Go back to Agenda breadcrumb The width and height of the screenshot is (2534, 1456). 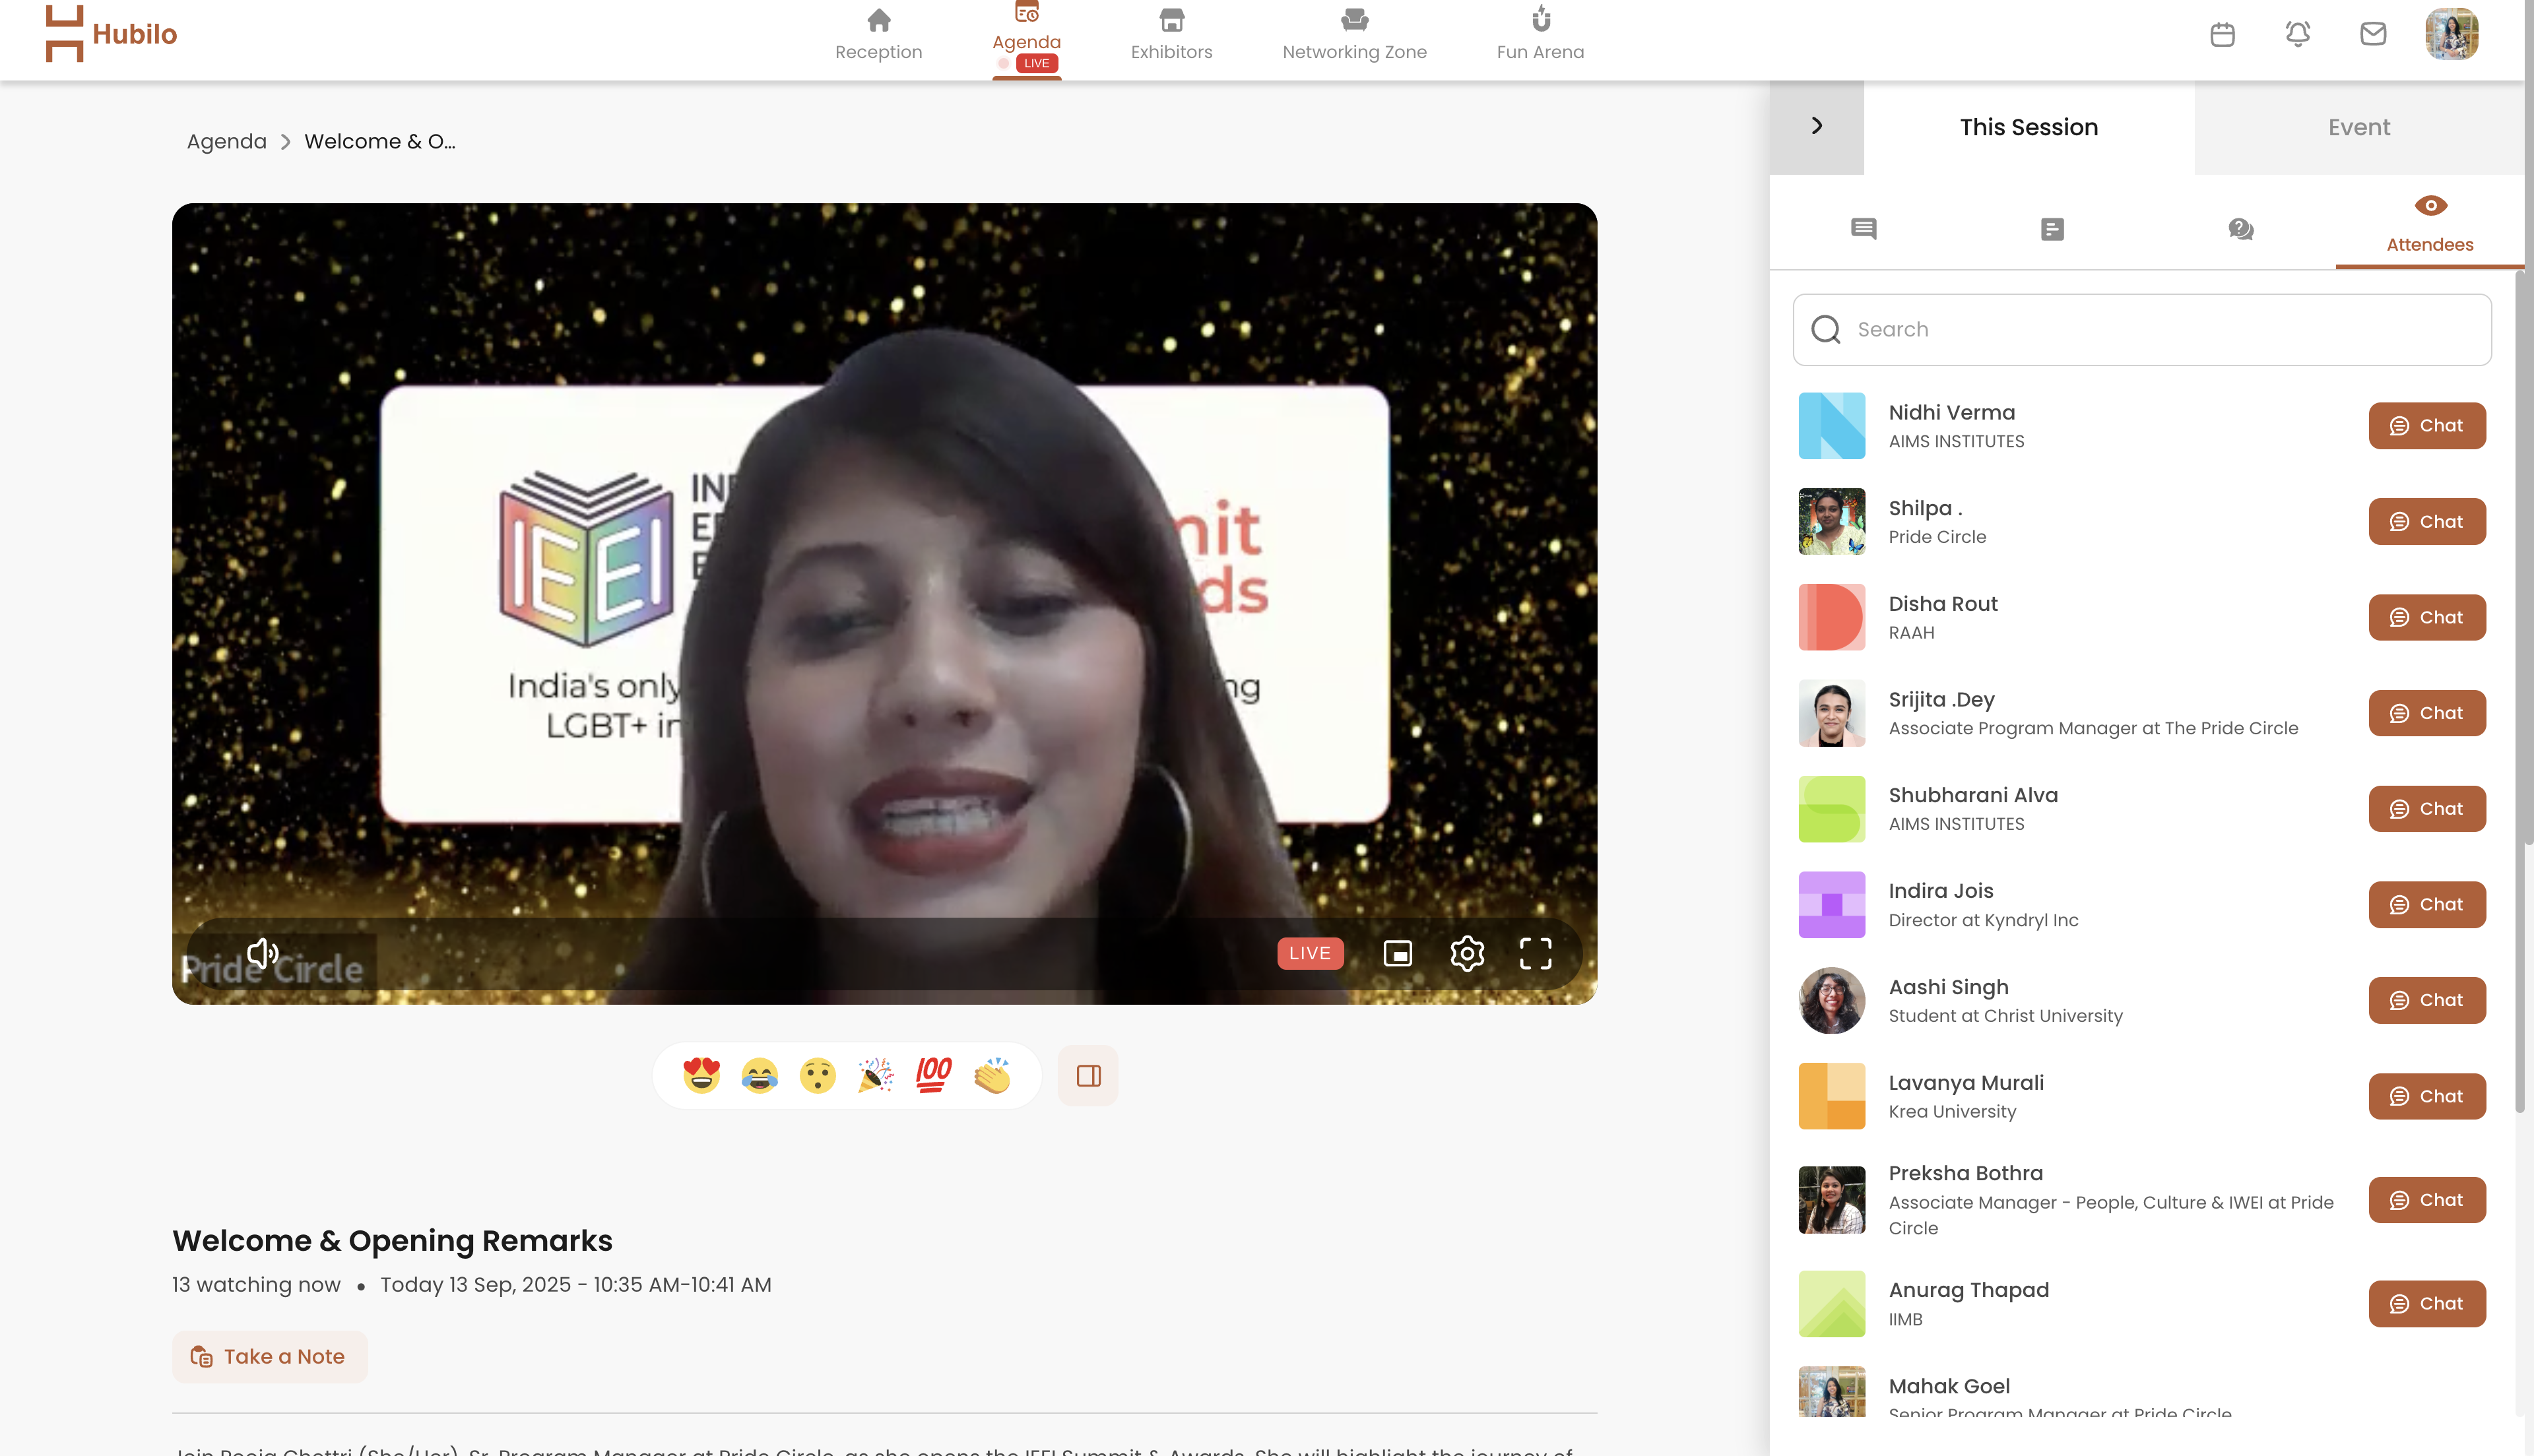226,141
